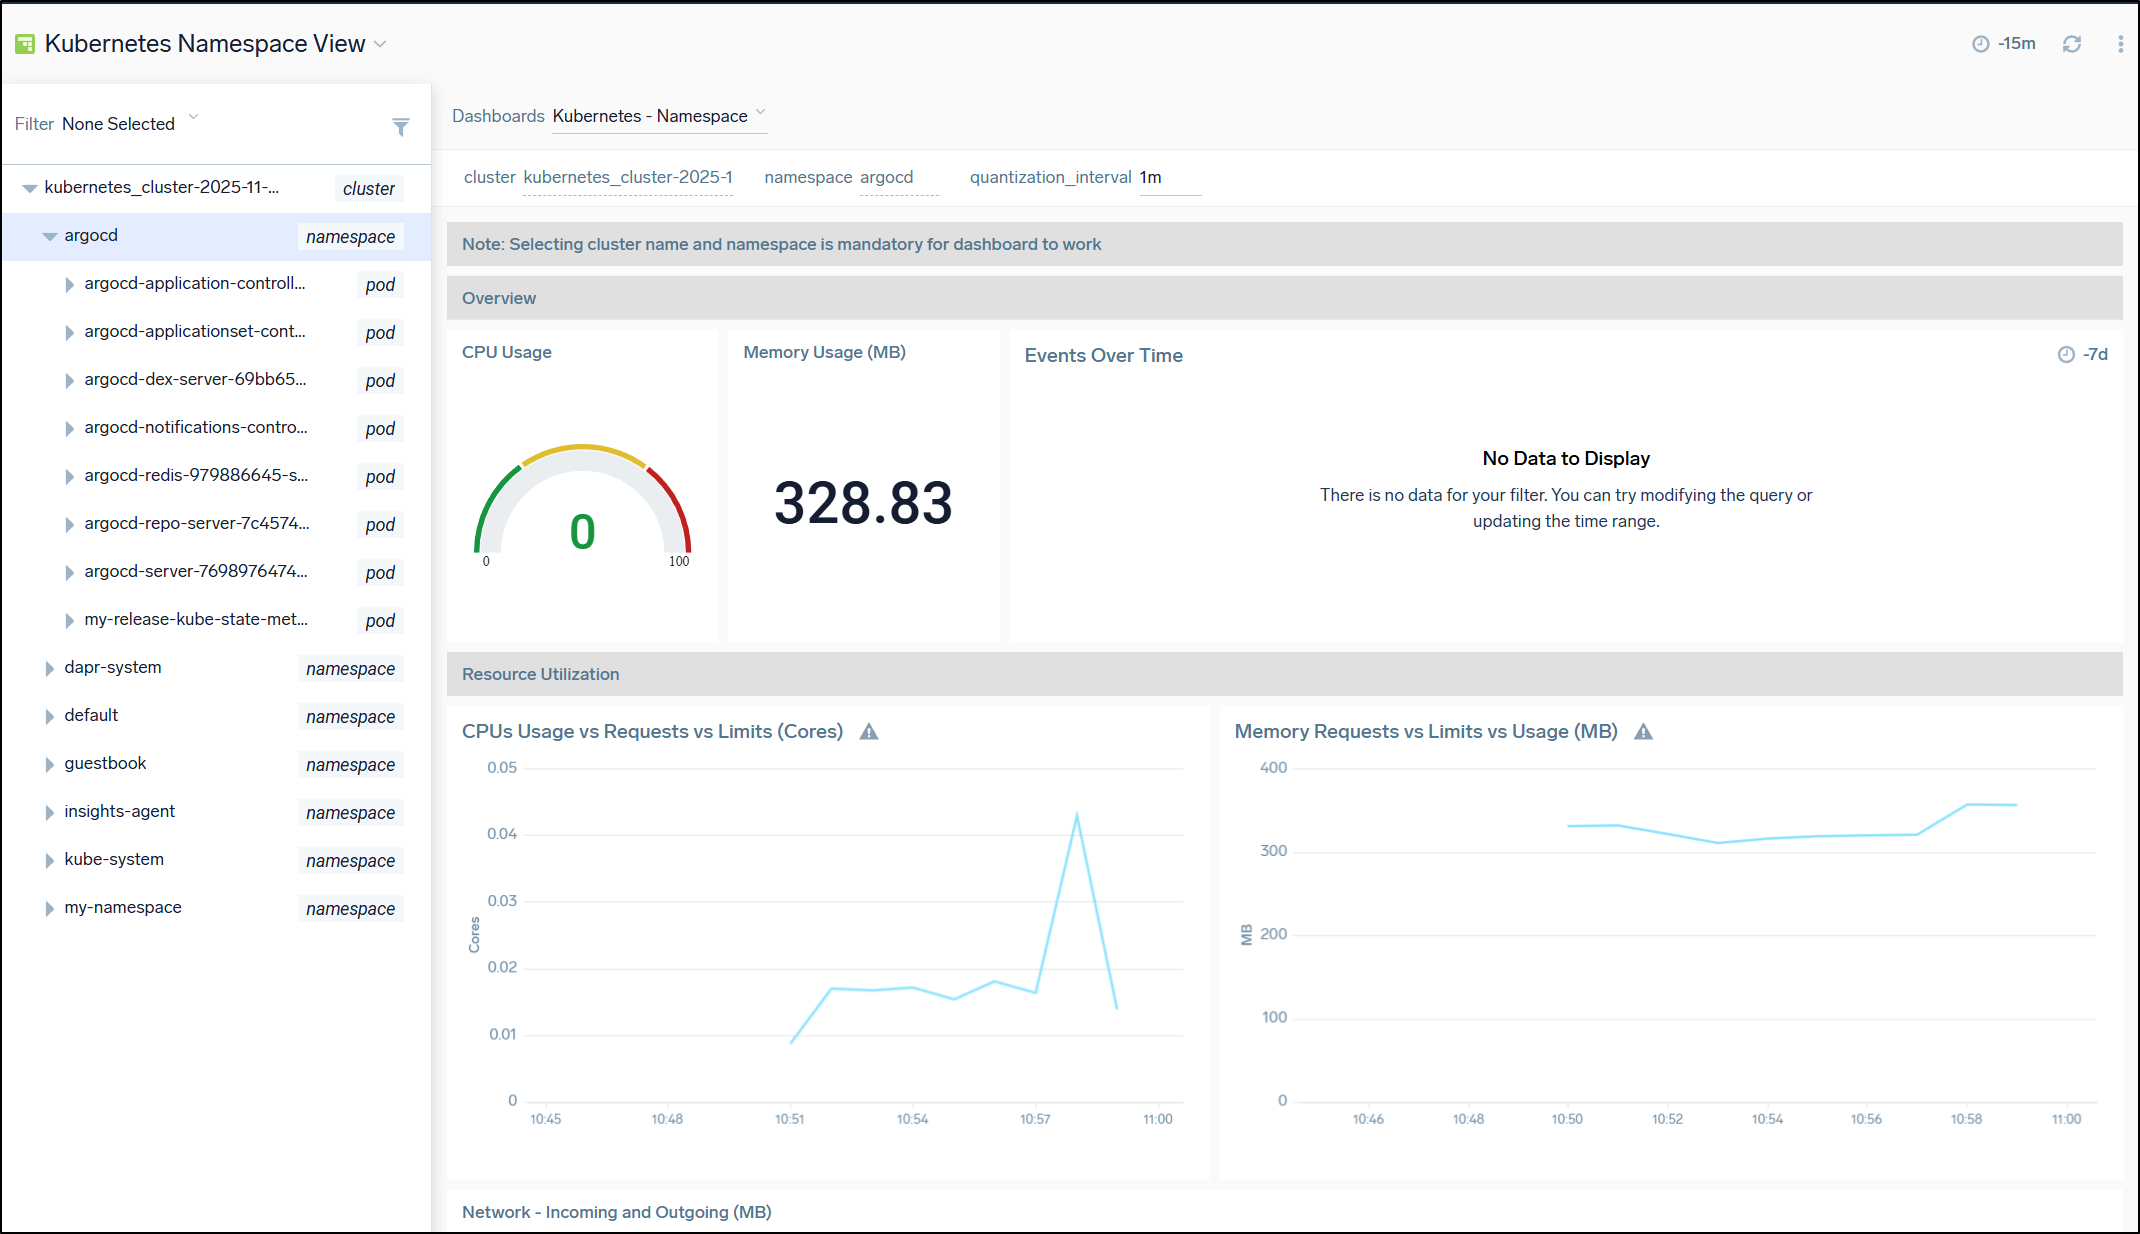Select the guestbook namespace item

[x=105, y=763]
